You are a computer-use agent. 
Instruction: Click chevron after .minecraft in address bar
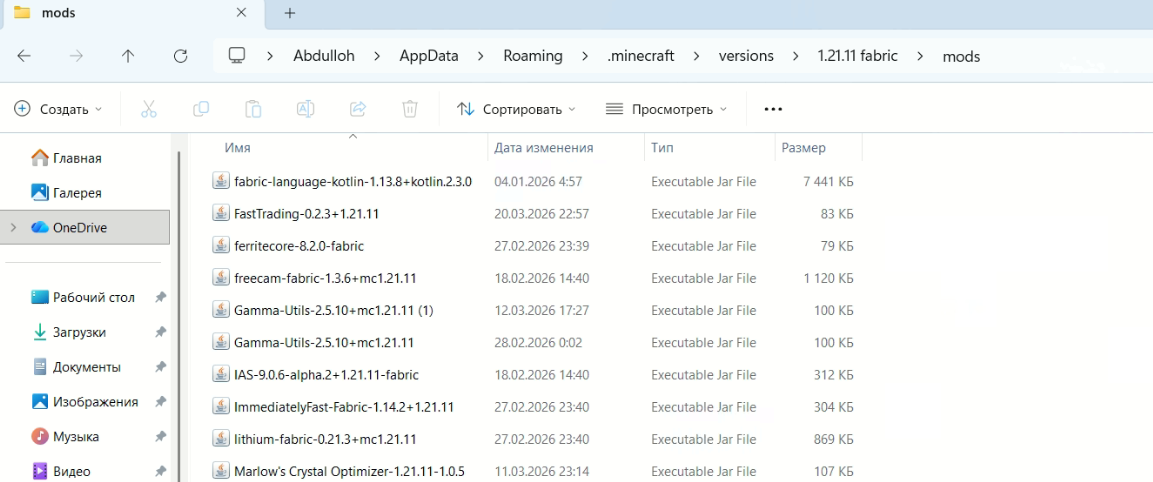pos(696,56)
